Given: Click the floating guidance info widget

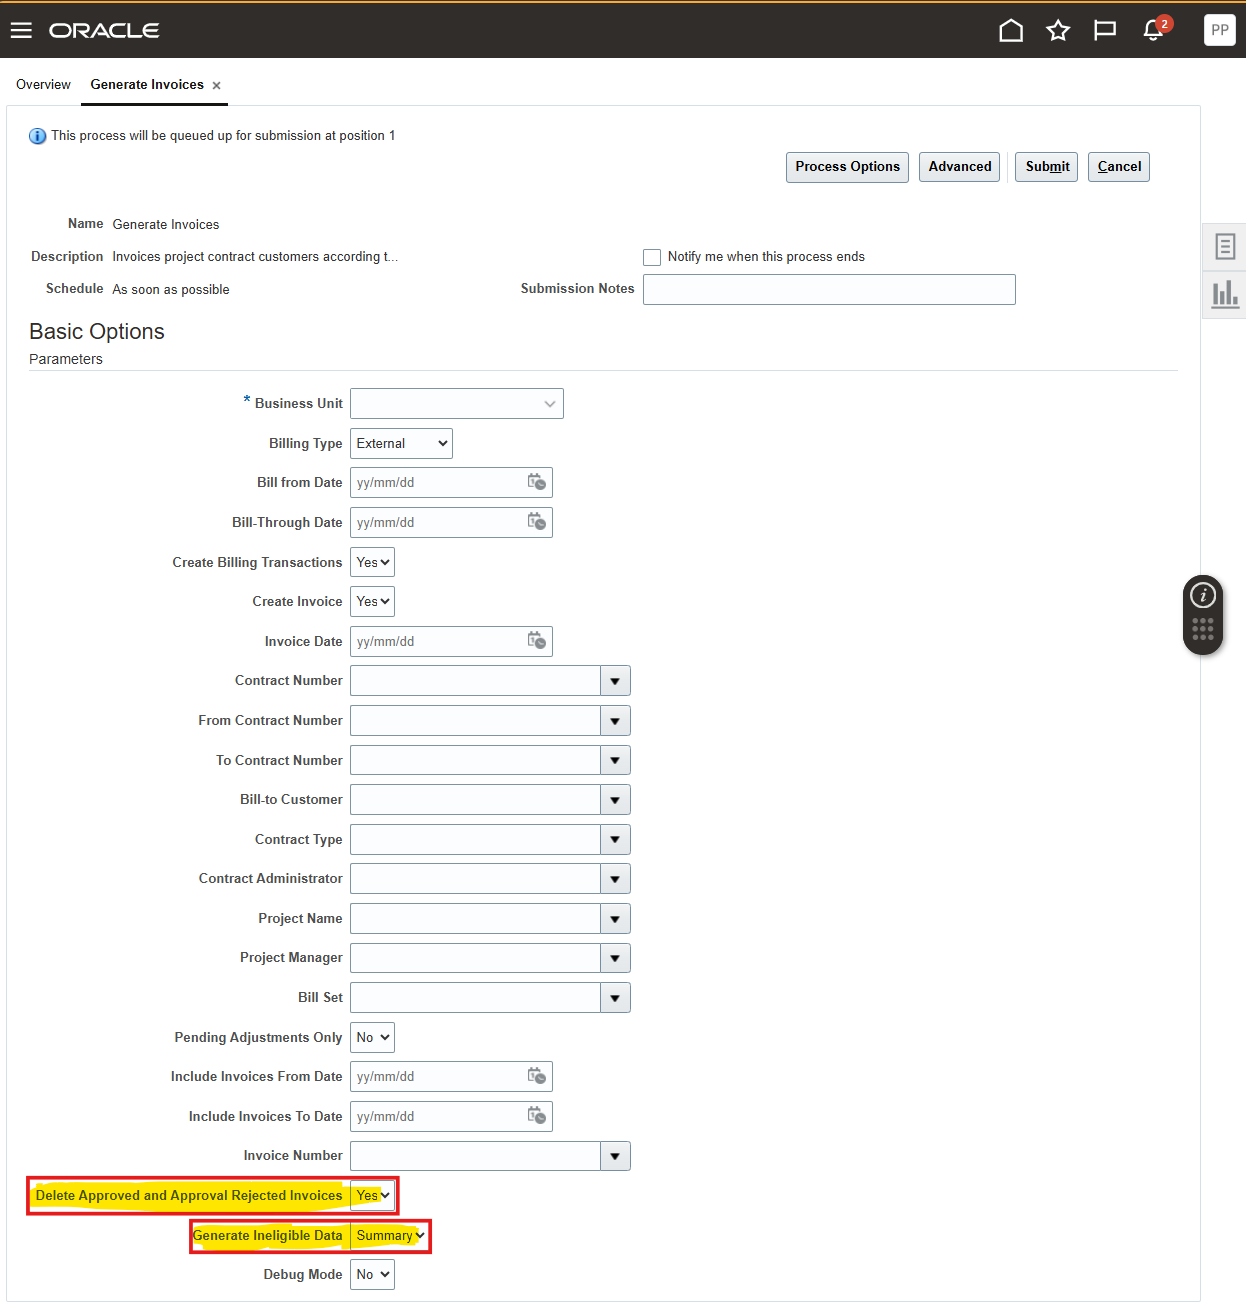Looking at the screenshot, I should point(1203,596).
